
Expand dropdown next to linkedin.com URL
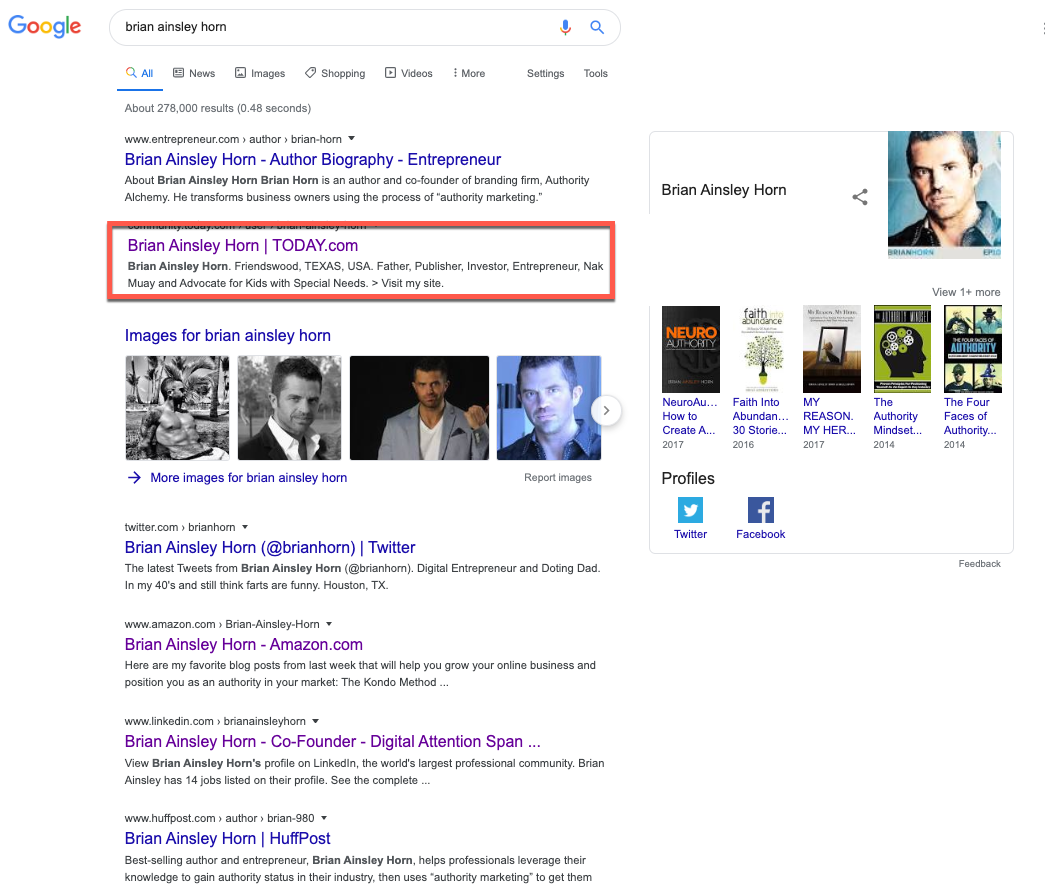(316, 721)
